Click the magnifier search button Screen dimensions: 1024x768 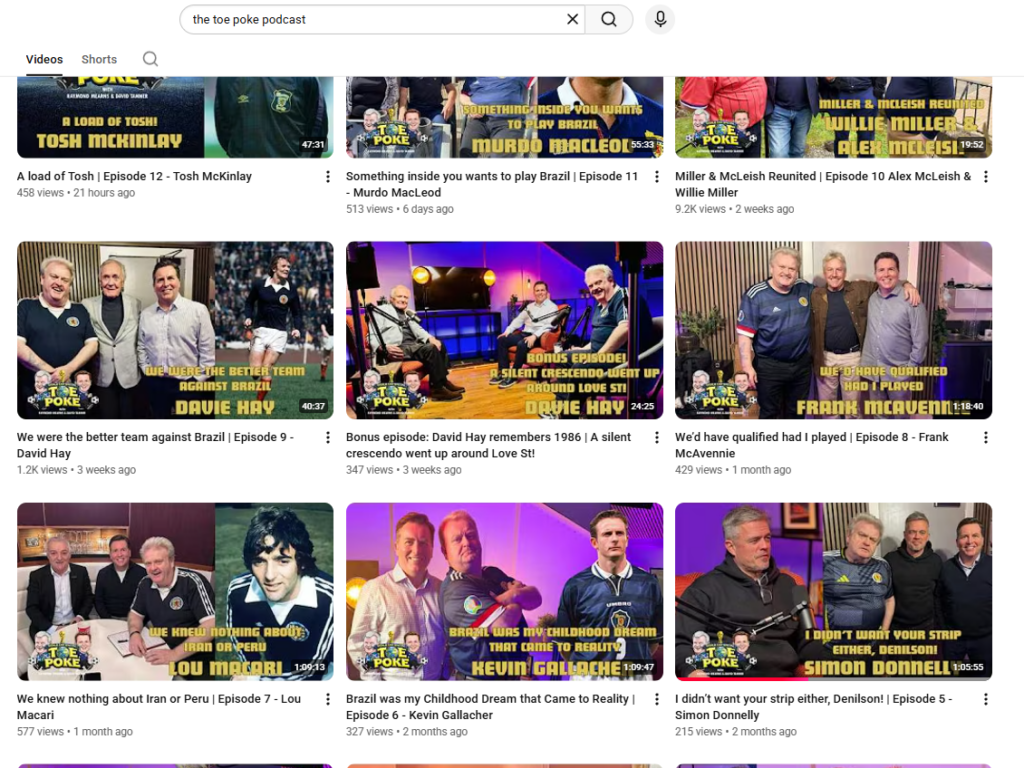point(609,20)
